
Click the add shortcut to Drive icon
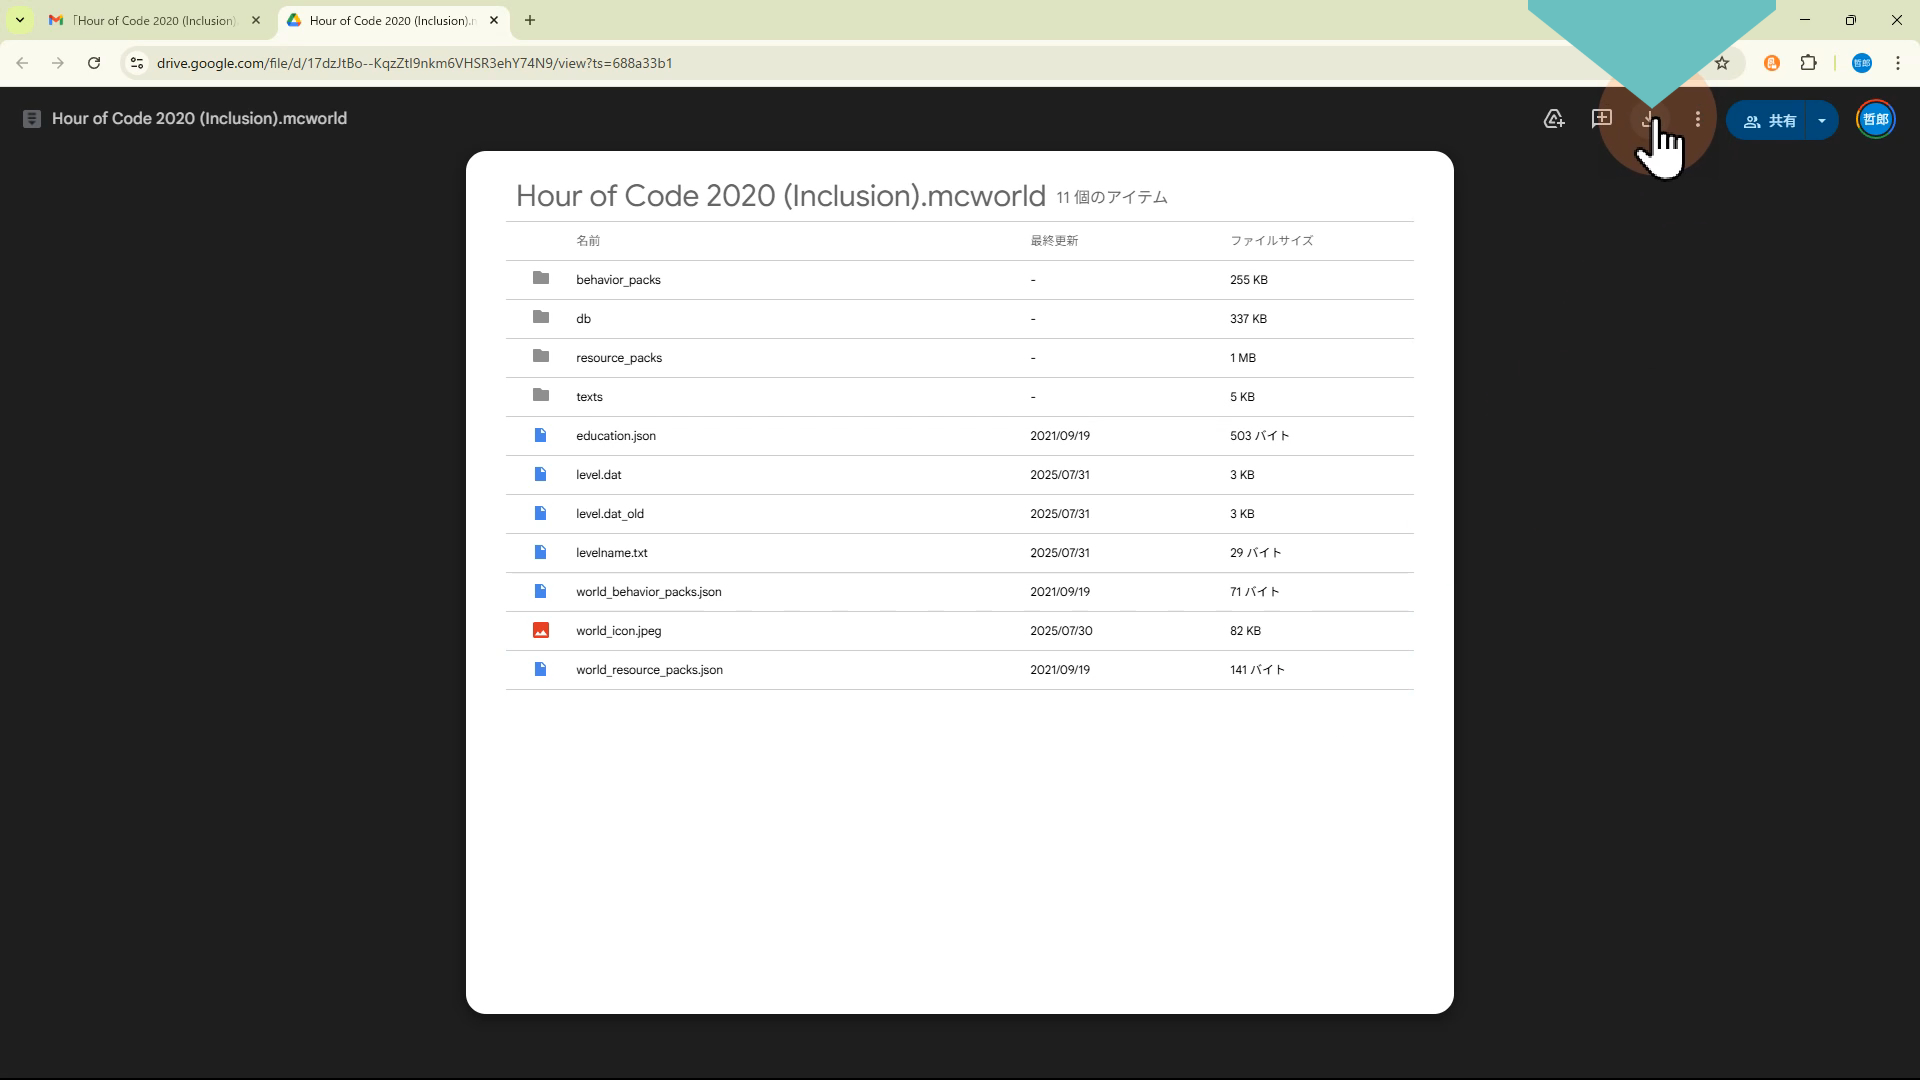[1553, 119]
